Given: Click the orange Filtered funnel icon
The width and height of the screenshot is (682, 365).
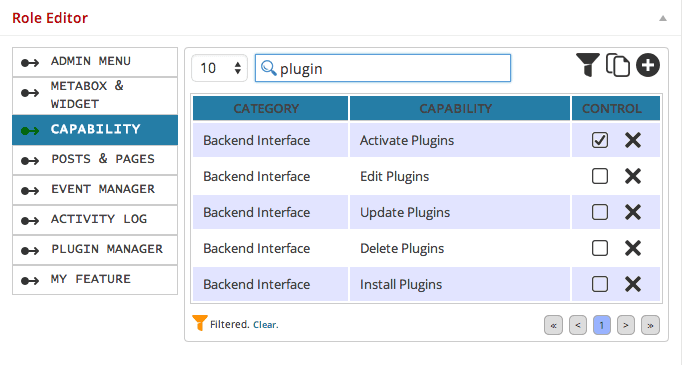Looking at the screenshot, I should pos(200,323).
